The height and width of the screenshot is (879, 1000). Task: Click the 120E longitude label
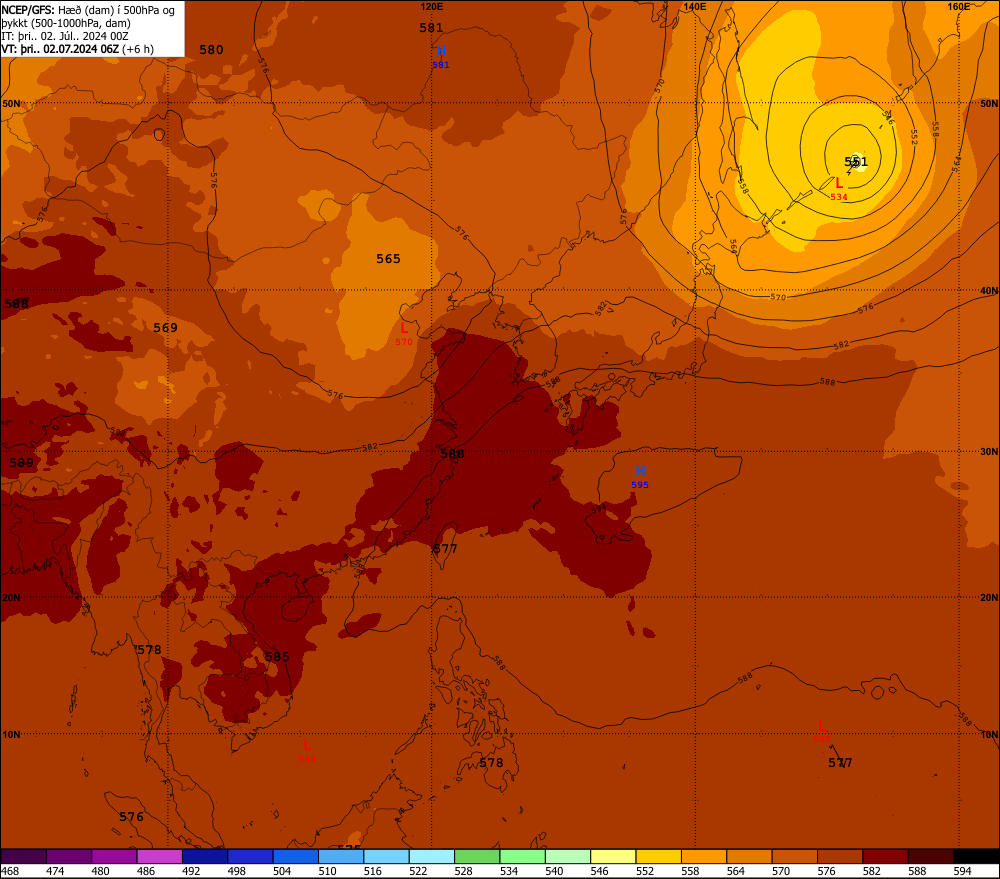(x=432, y=6)
